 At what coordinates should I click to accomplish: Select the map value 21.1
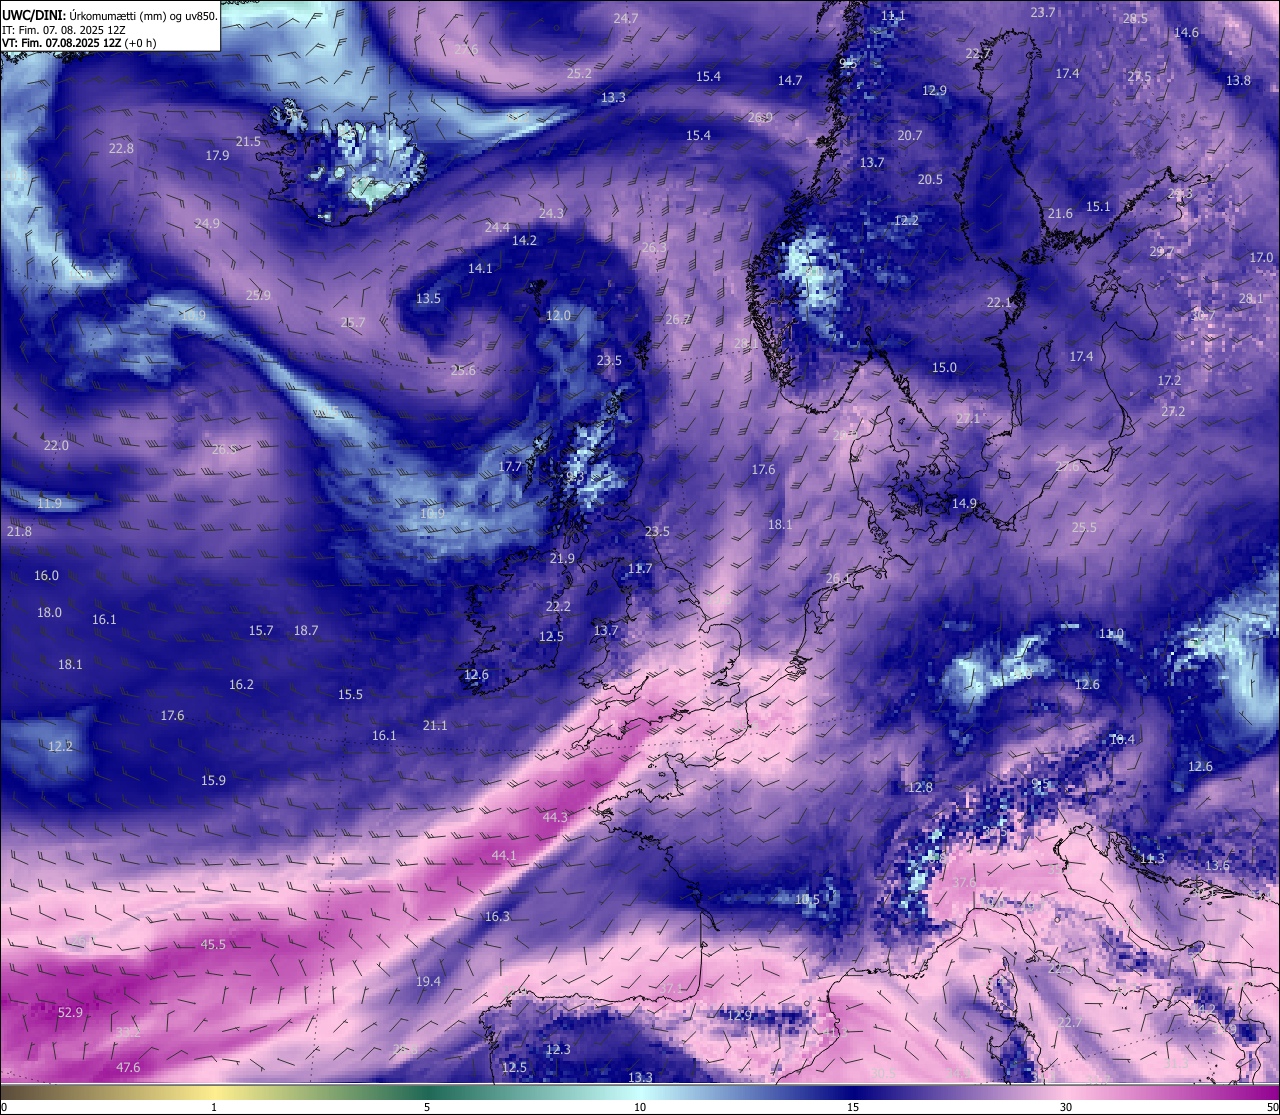pos(435,725)
